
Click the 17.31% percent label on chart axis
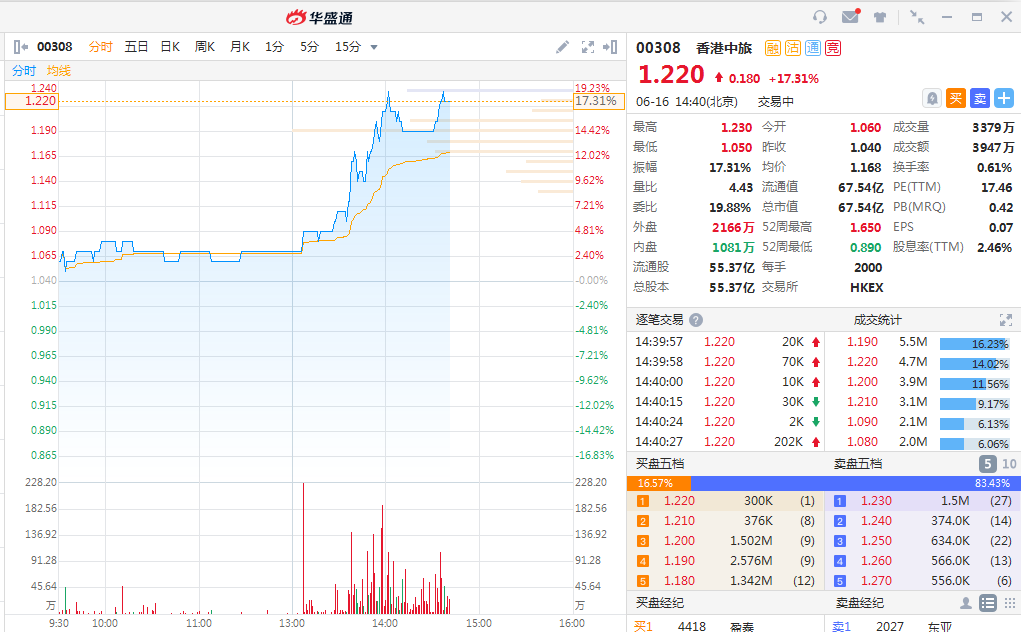point(598,102)
